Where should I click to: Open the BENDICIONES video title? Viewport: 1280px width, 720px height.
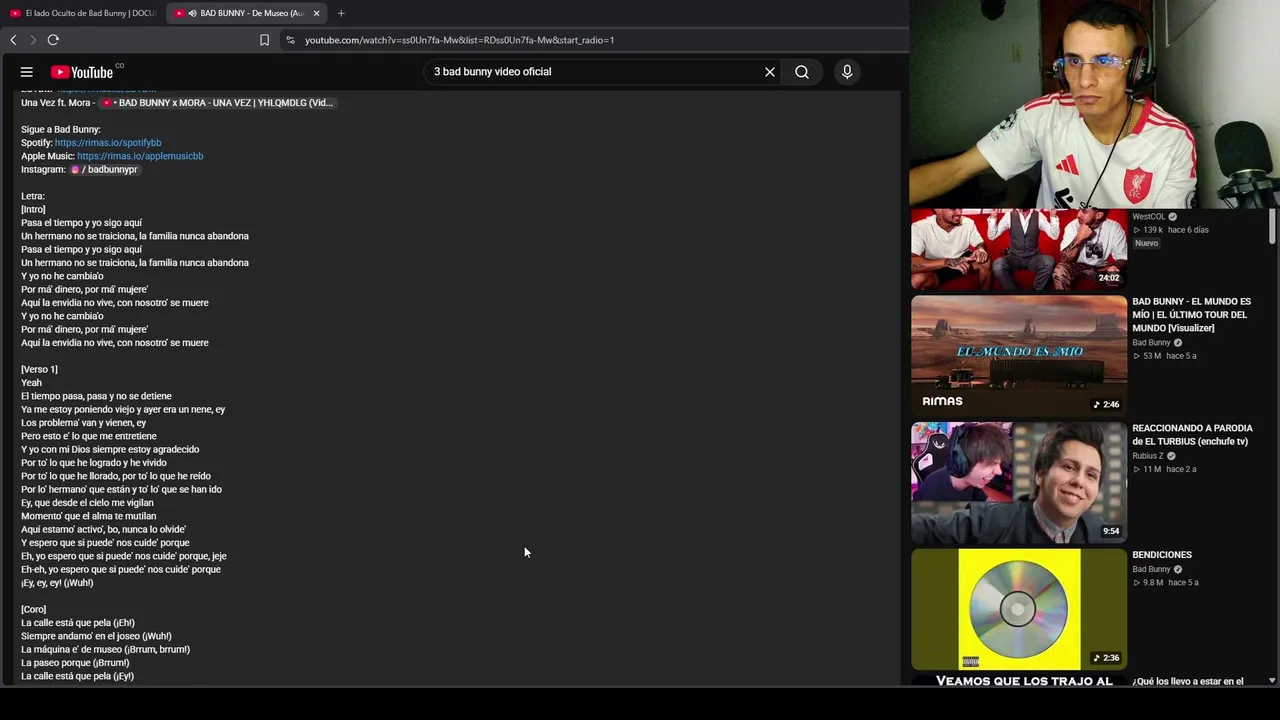point(1162,555)
